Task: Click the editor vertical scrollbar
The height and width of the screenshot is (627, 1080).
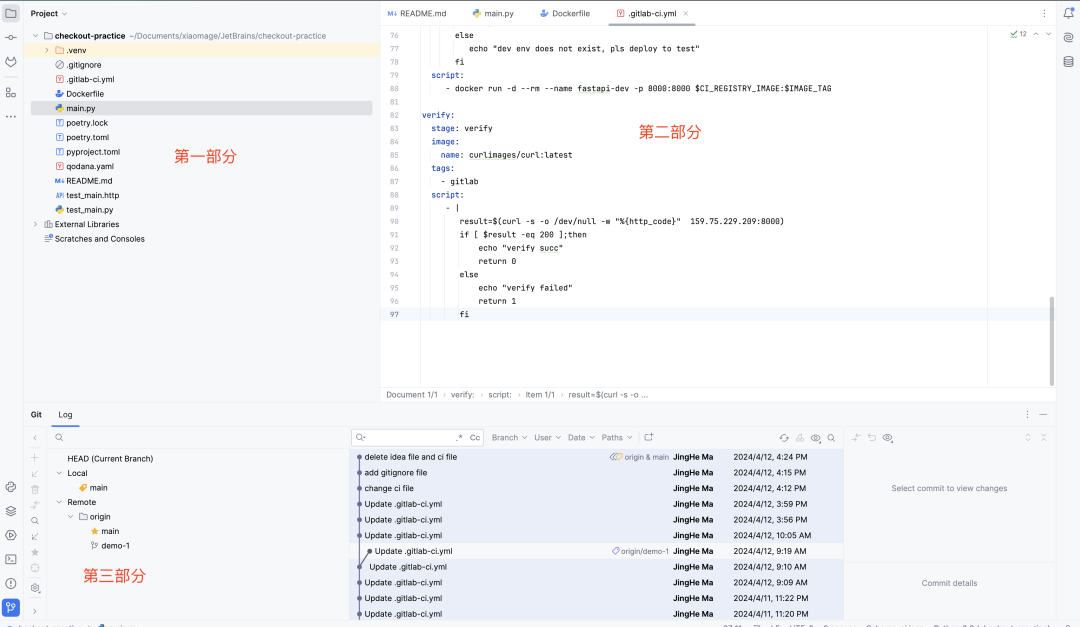Action: tap(1052, 341)
